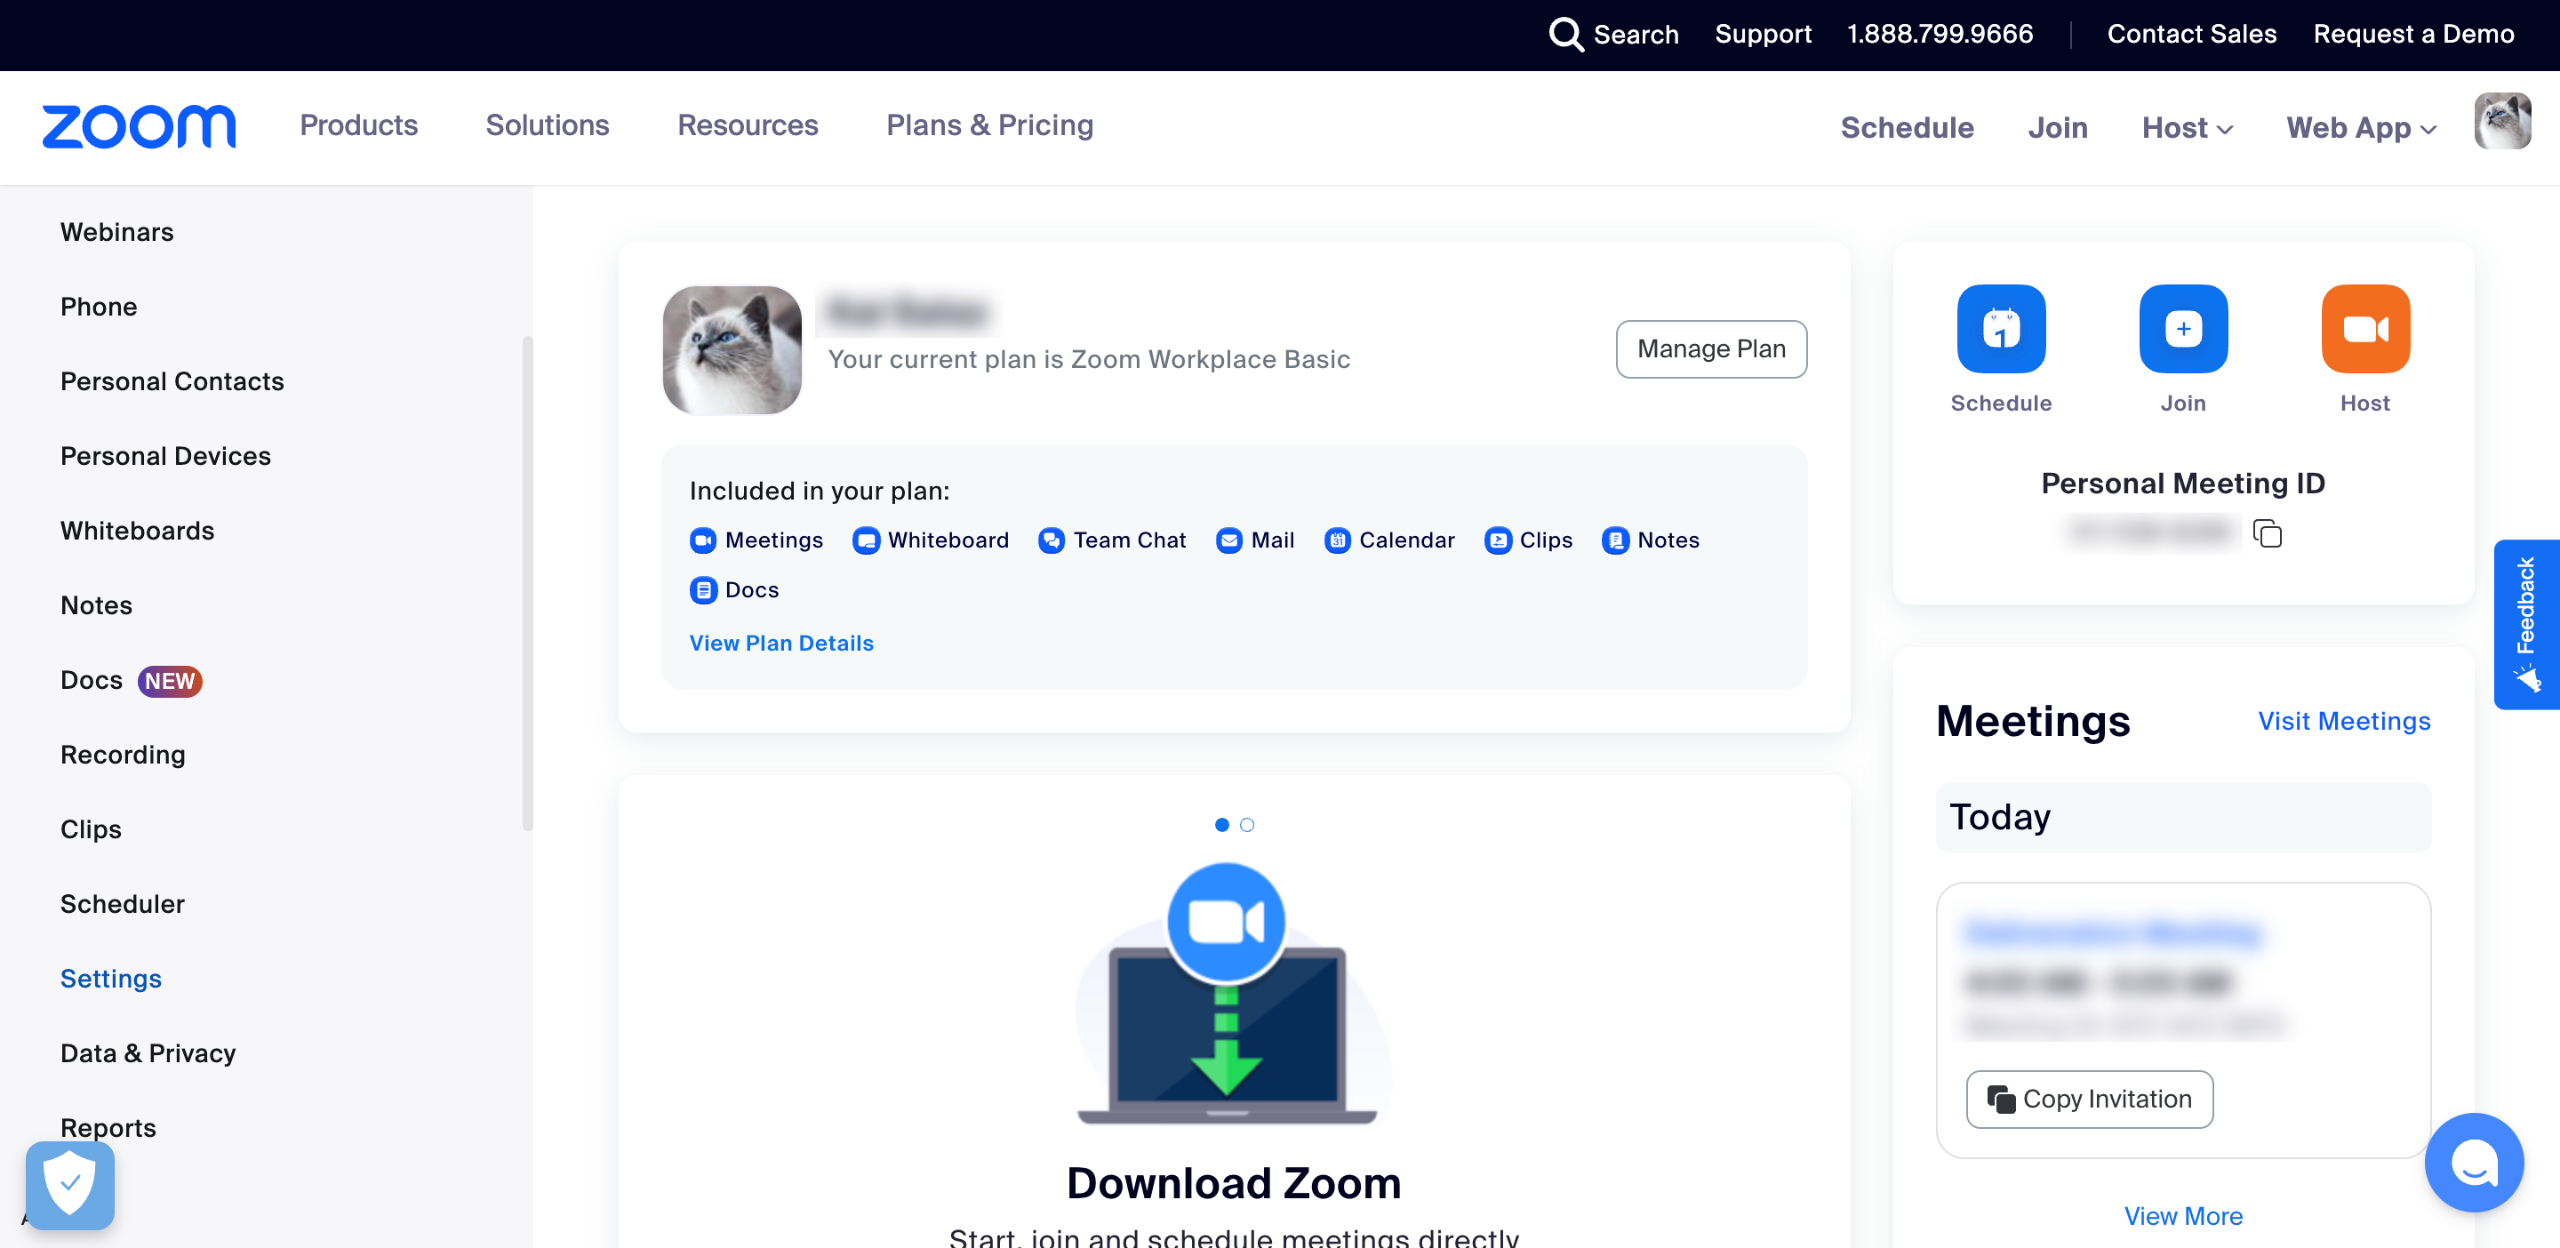Open the View Plan Details link
Screen dimensions: 2560x1248
click(781, 643)
